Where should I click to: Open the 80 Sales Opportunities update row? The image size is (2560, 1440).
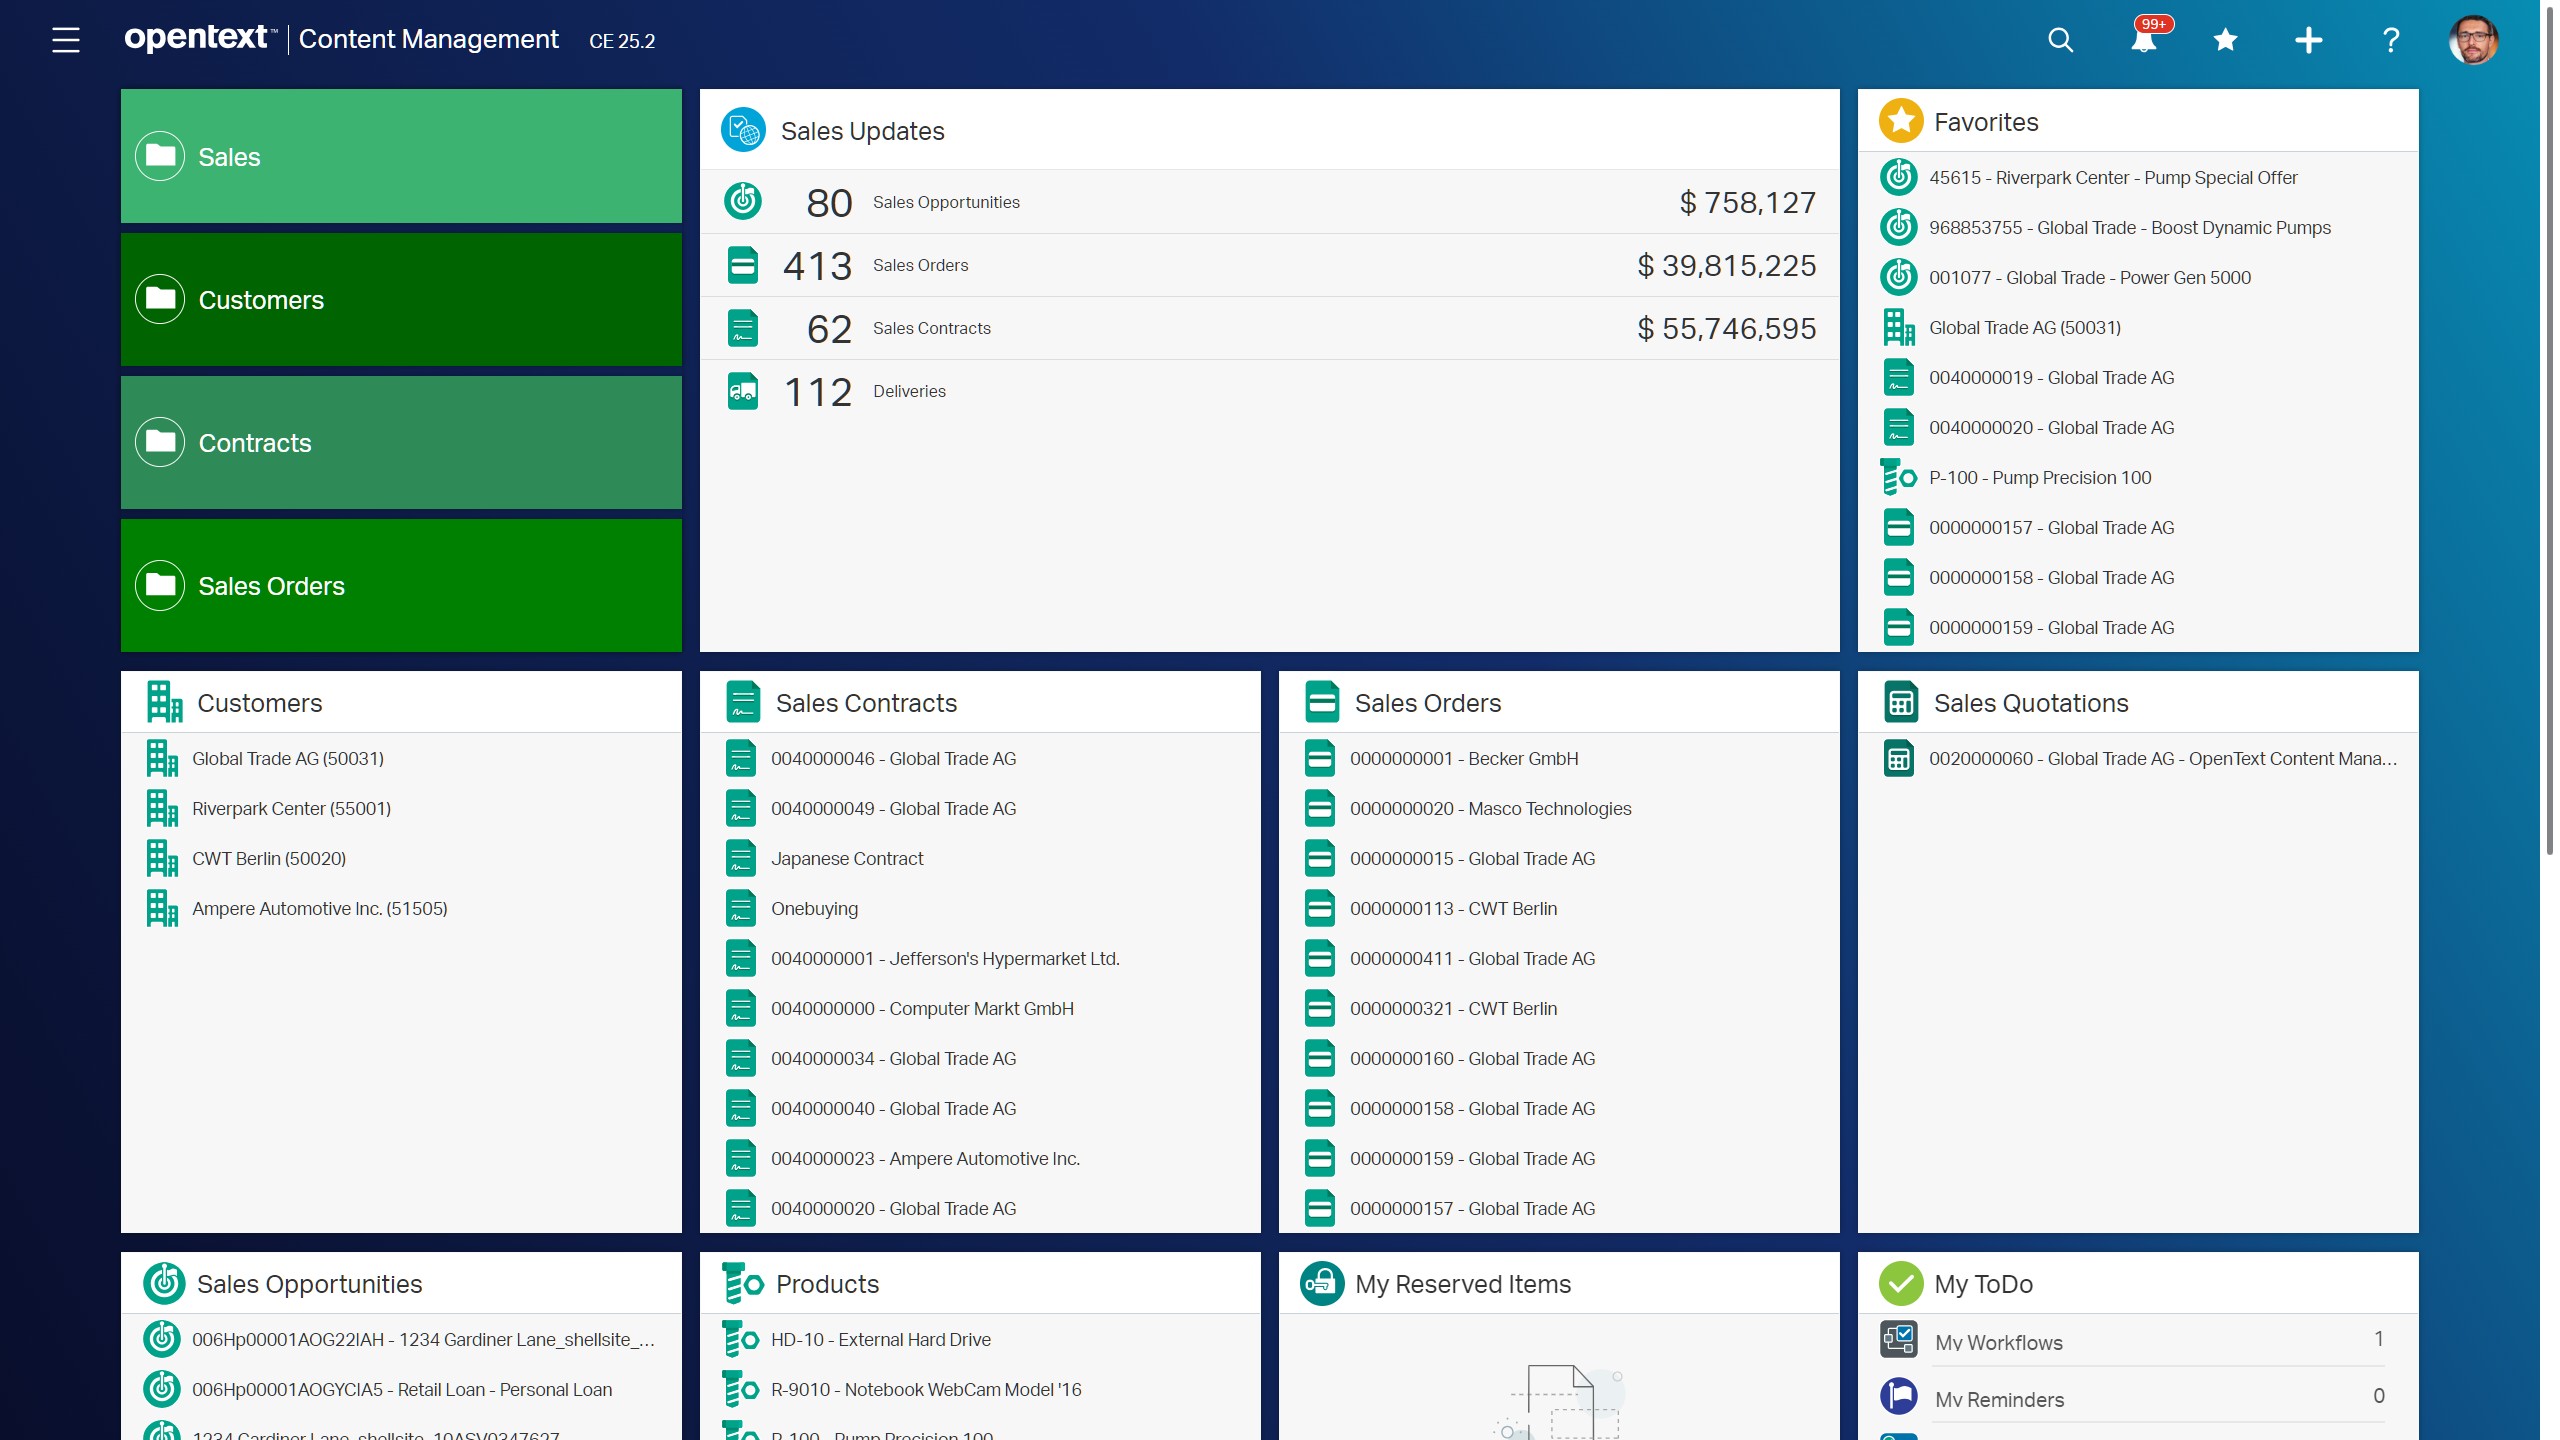click(x=1269, y=202)
